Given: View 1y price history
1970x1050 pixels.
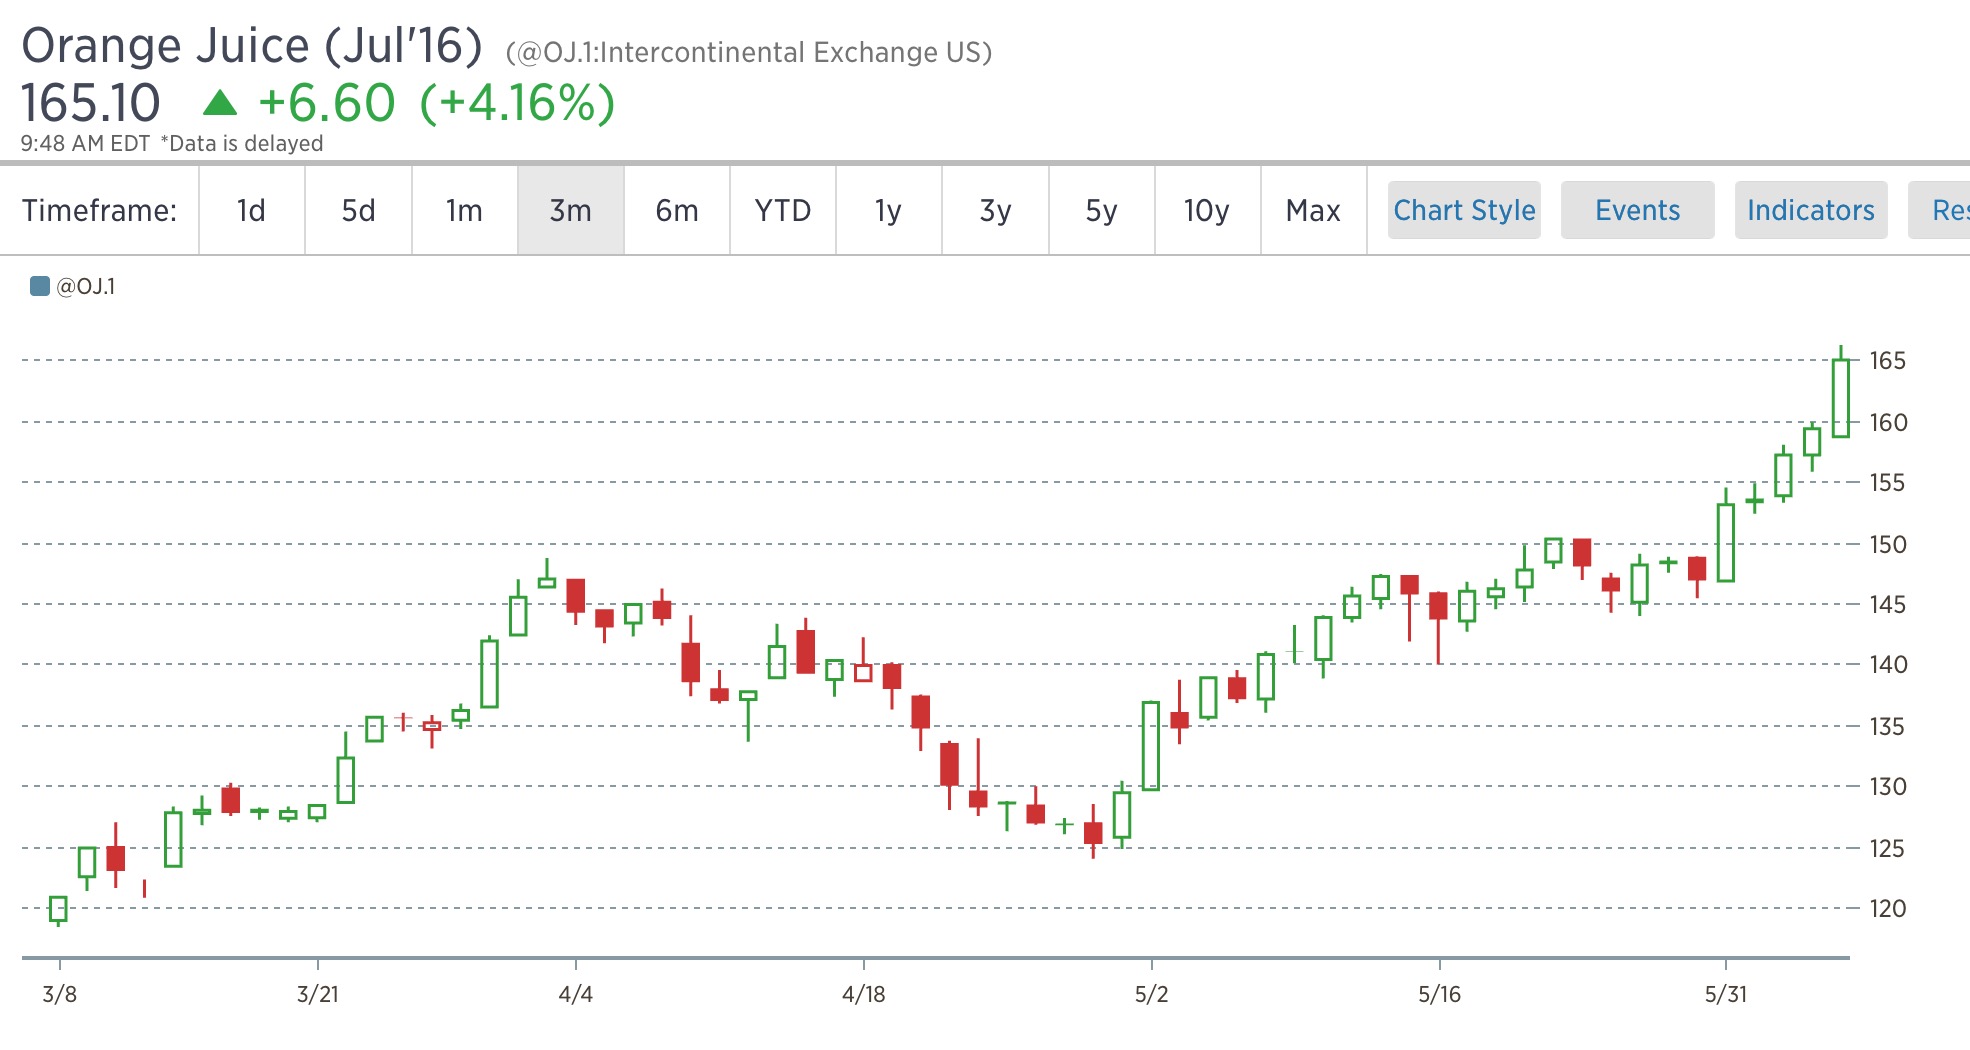Looking at the screenshot, I should [x=889, y=210].
